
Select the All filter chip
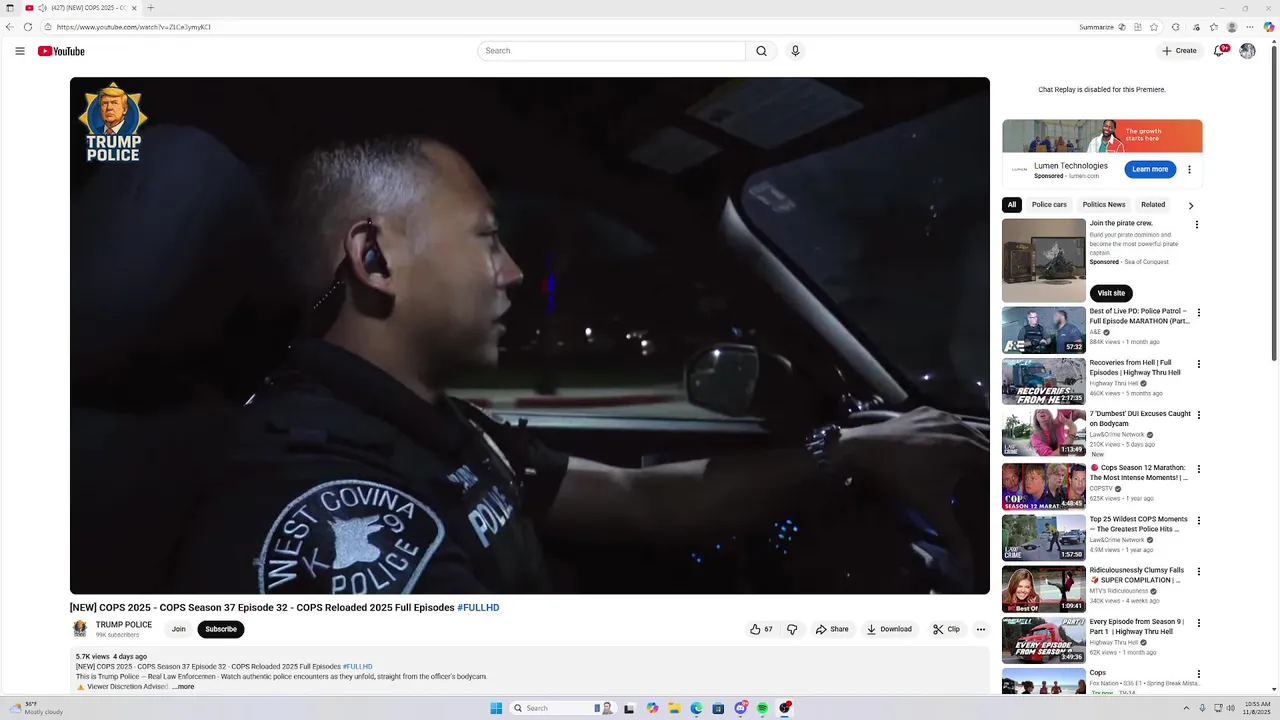pyautogui.click(x=1012, y=205)
